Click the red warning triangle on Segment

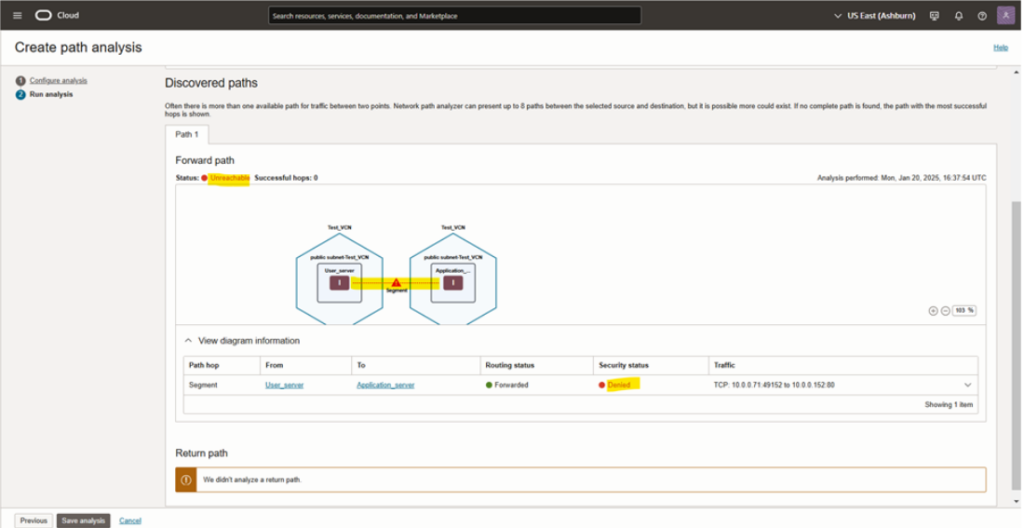pyautogui.click(x=396, y=283)
